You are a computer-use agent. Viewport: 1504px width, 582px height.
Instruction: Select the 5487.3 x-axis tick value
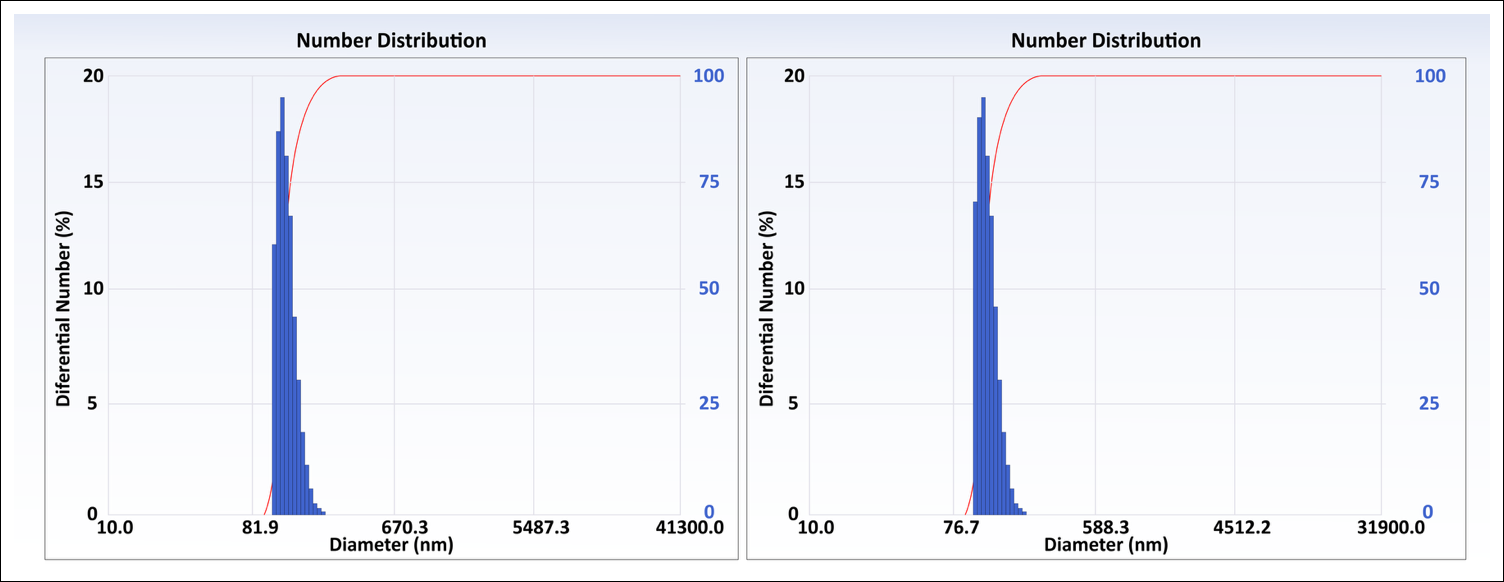(x=540, y=528)
